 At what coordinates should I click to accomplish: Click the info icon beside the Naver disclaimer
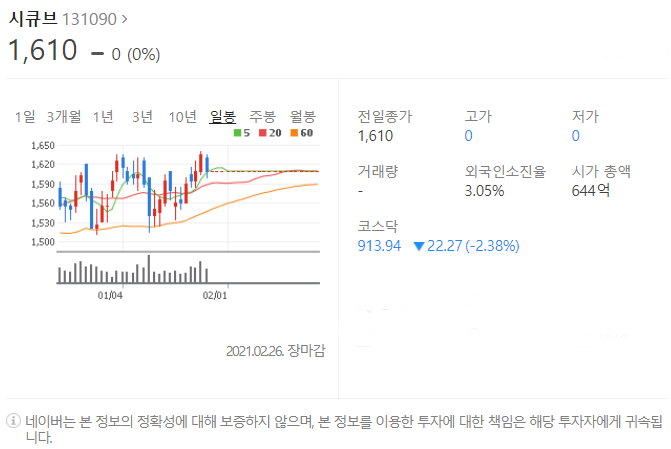(x=13, y=421)
